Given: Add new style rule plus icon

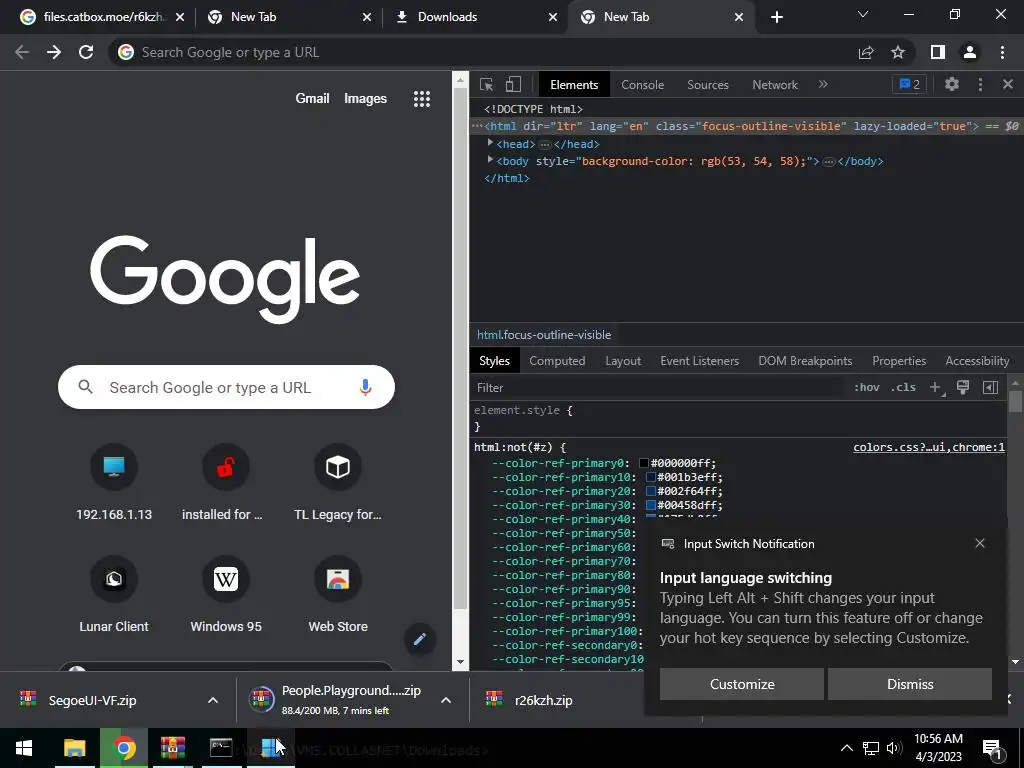Looking at the screenshot, I should click(x=935, y=387).
